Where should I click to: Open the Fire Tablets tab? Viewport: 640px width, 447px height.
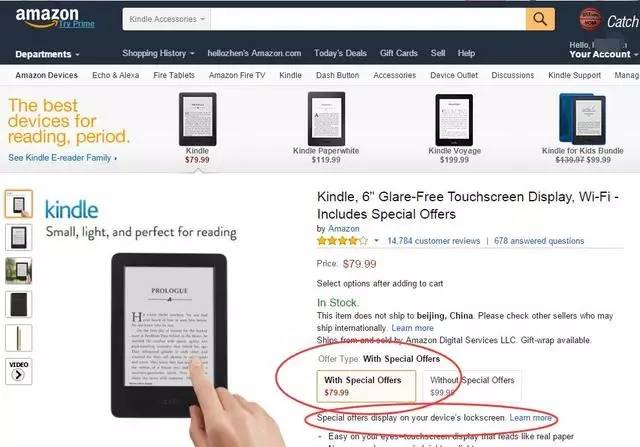coord(174,75)
